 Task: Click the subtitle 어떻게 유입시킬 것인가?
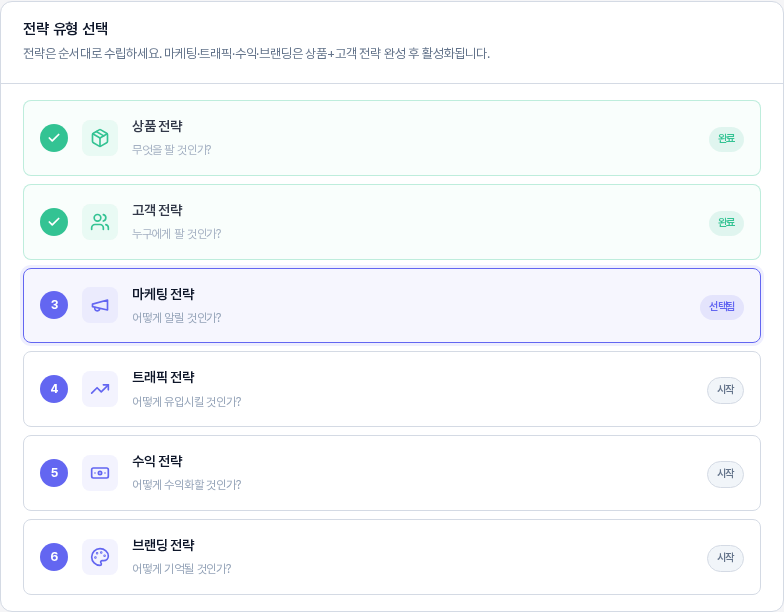tap(186, 402)
